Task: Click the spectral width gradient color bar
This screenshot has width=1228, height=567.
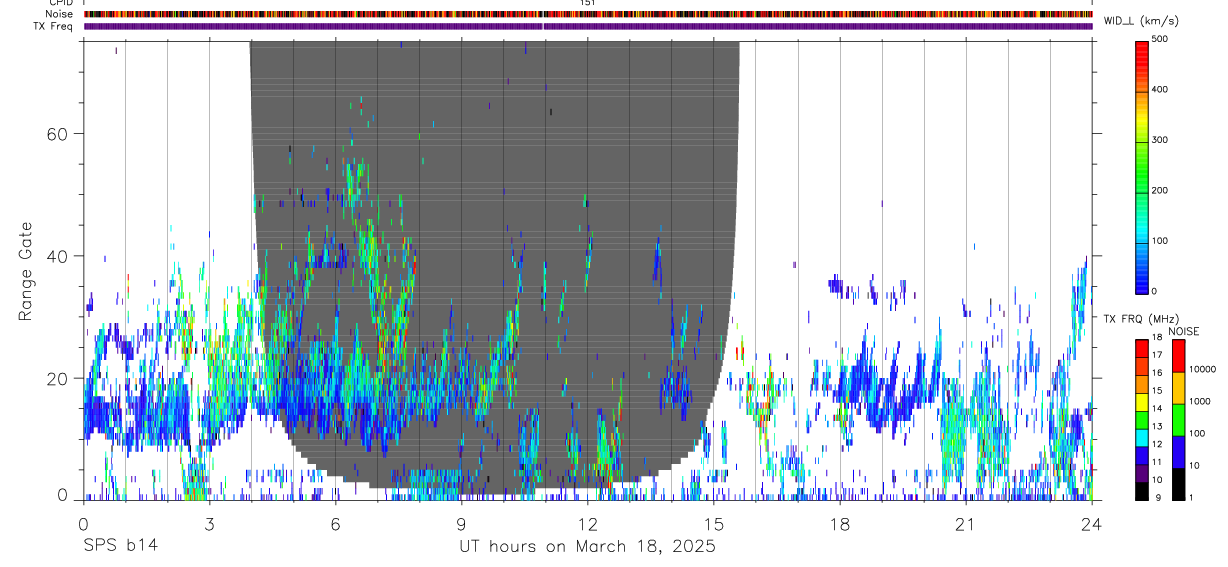Action: (1141, 166)
